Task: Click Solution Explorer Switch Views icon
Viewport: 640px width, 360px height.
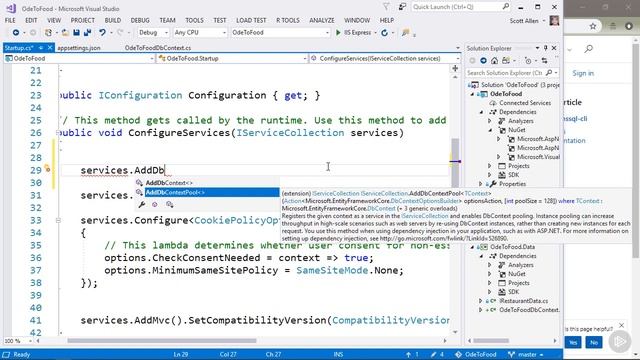Action: (506, 61)
